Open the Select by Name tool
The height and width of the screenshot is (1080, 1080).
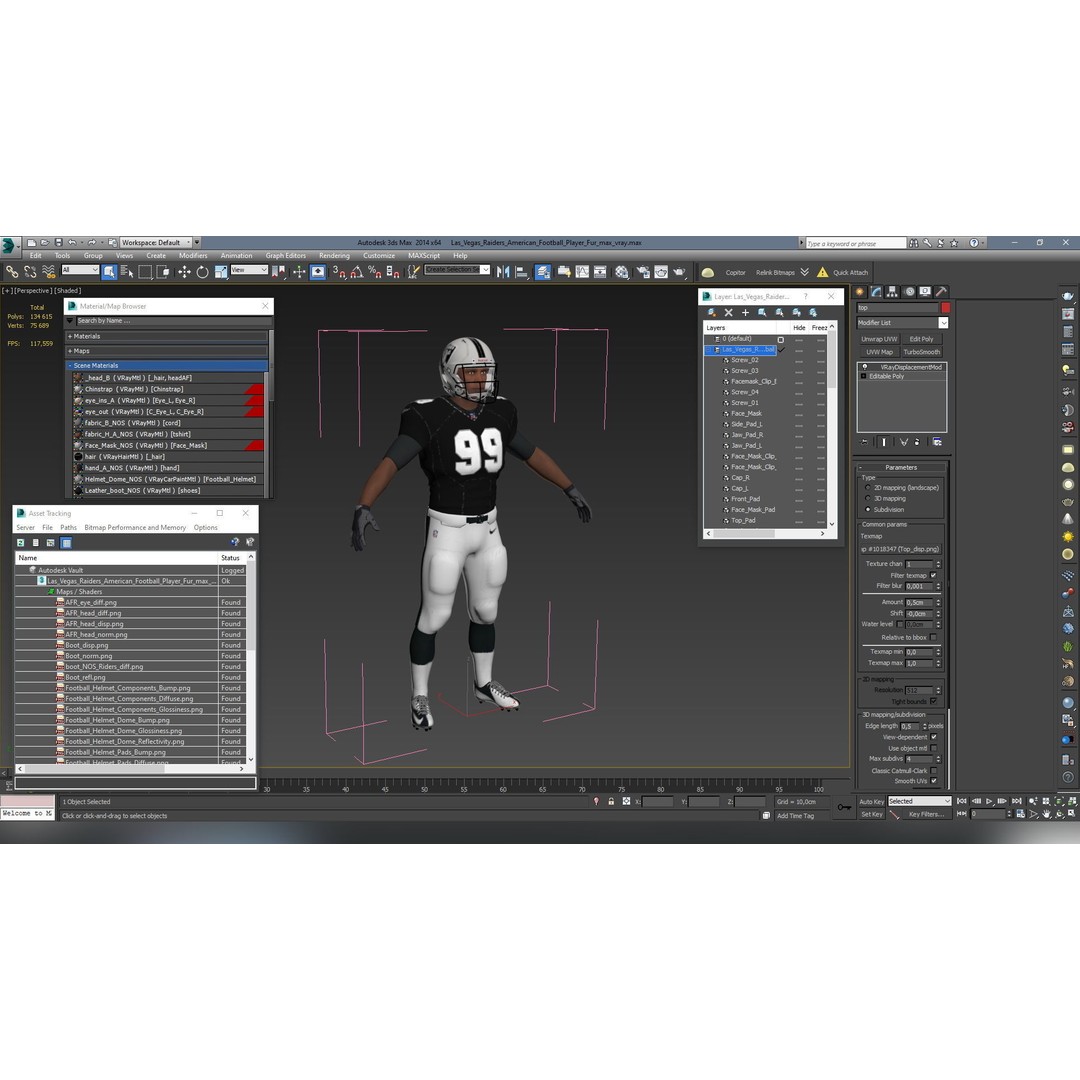click(127, 272)
